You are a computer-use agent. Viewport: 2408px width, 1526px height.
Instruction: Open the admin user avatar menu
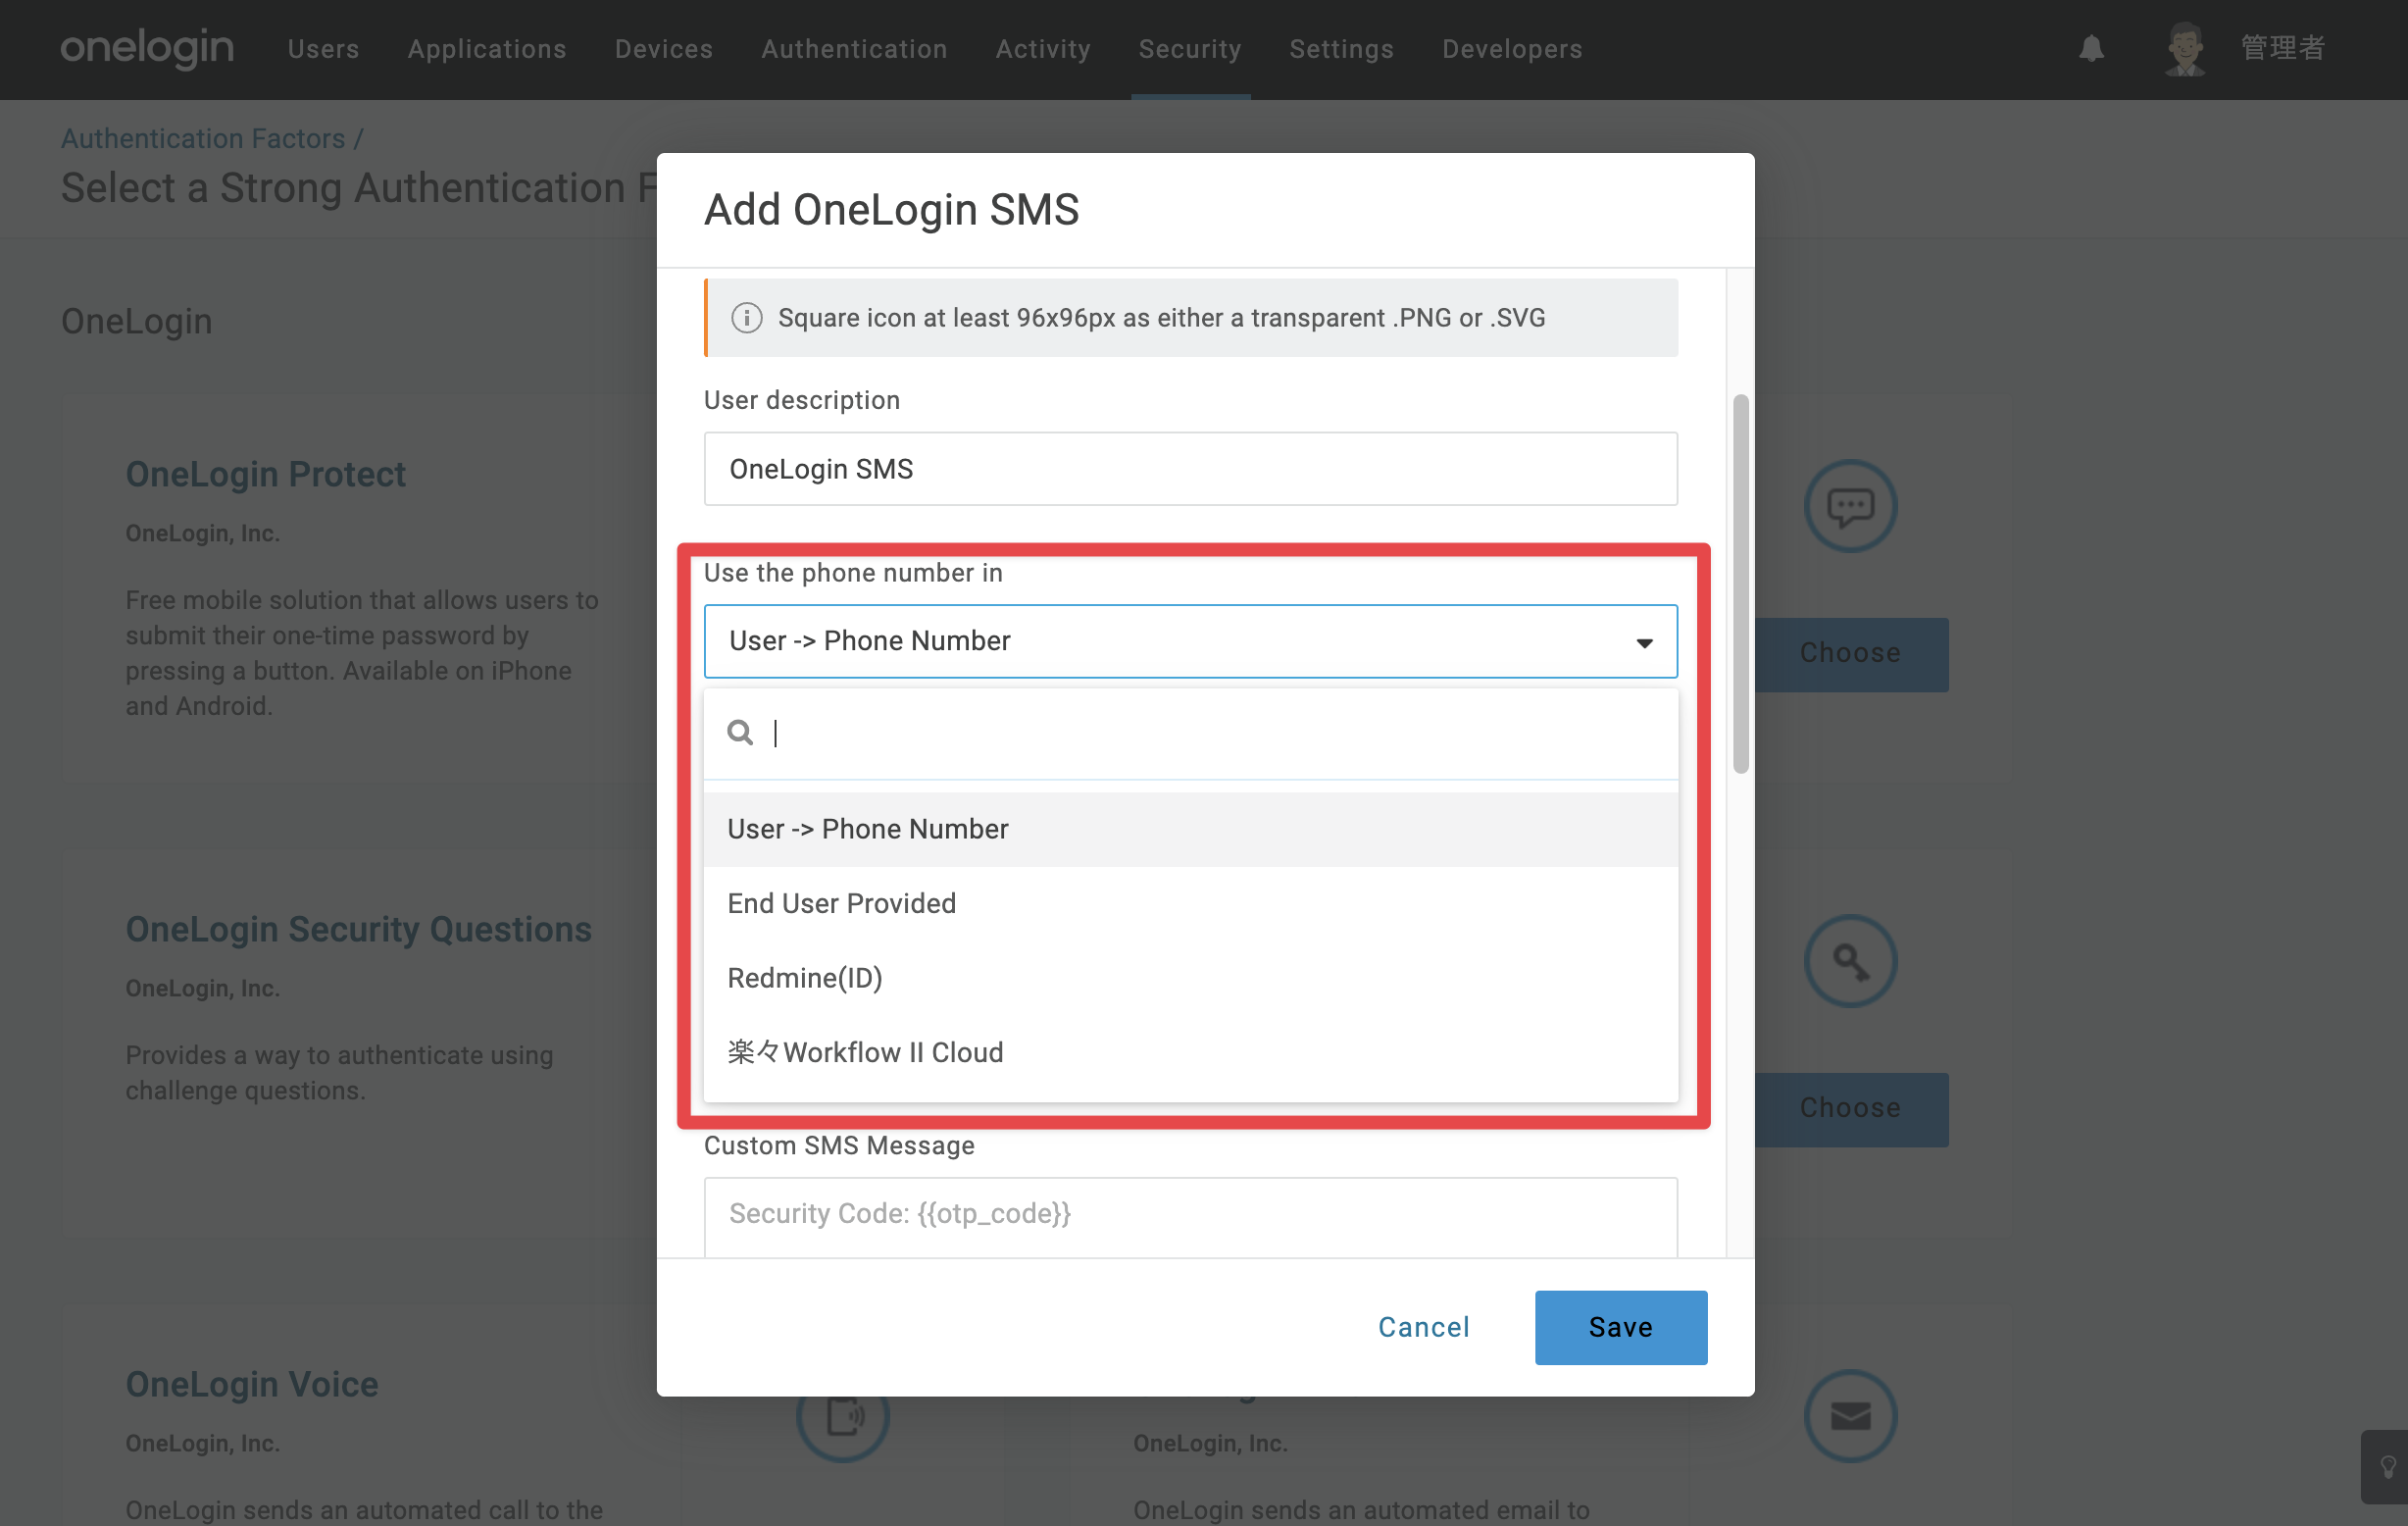tap(2185, 48)
